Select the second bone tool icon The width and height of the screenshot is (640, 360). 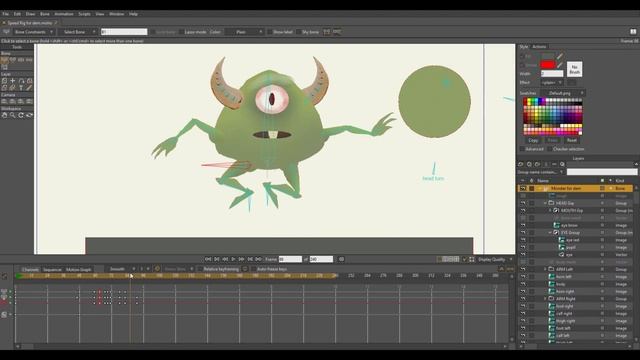click(13, 60)
